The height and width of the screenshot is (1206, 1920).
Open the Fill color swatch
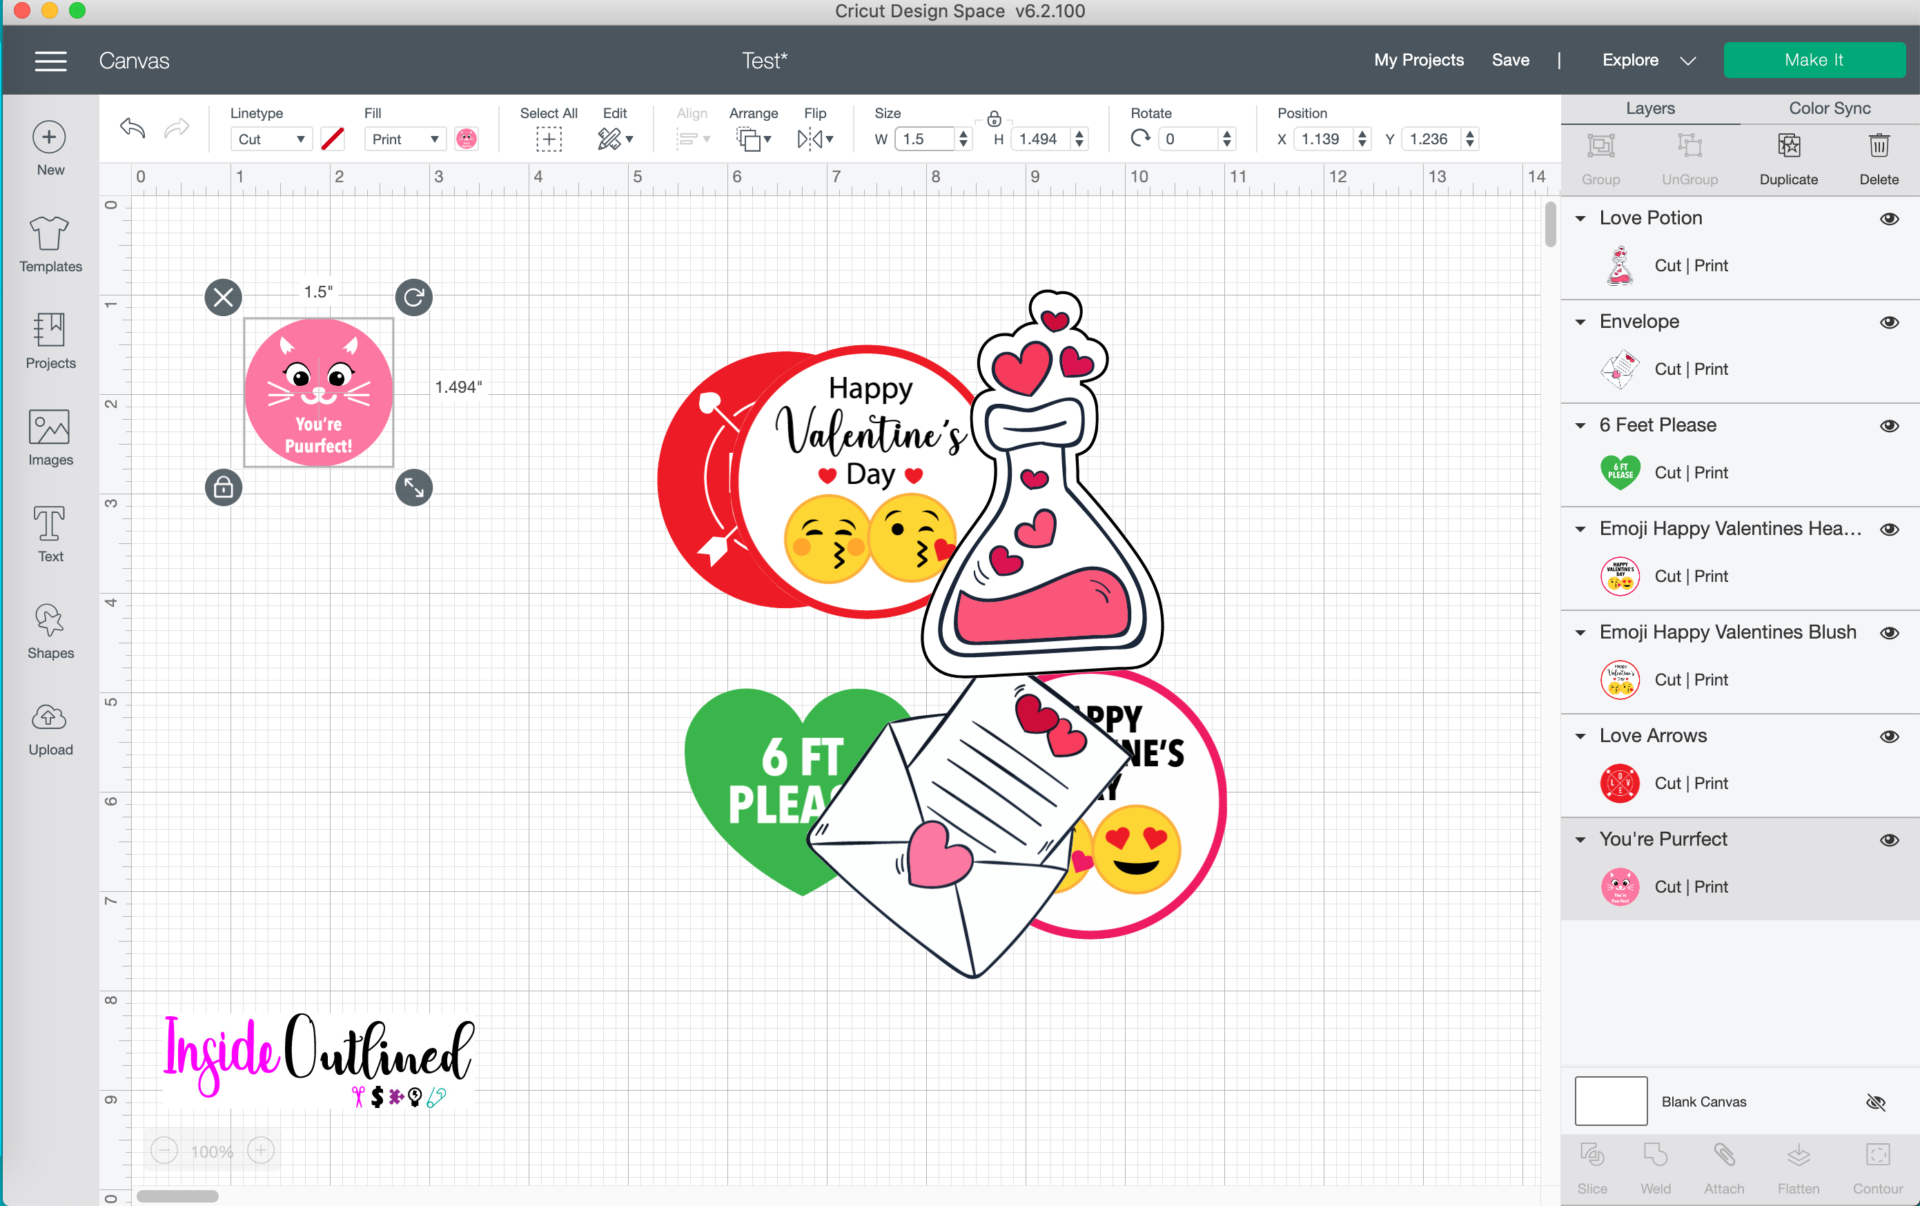(465, 139)
